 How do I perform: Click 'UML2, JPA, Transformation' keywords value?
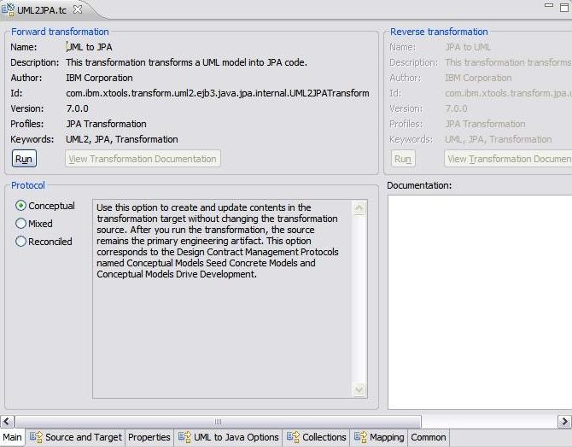(122, 139)
